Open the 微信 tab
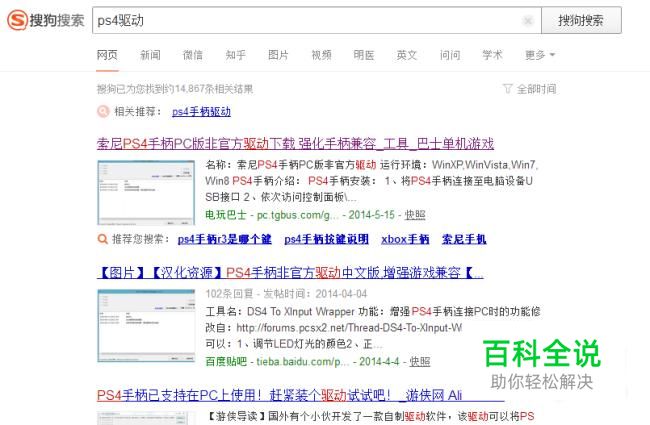Screen dimensions: 650x425 (x=193, y=55)
